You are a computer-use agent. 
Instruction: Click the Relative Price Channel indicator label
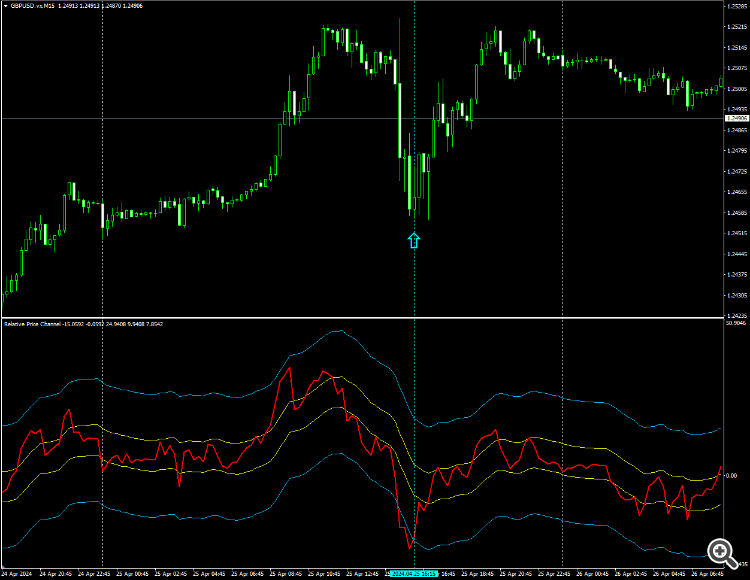[32, 324]
